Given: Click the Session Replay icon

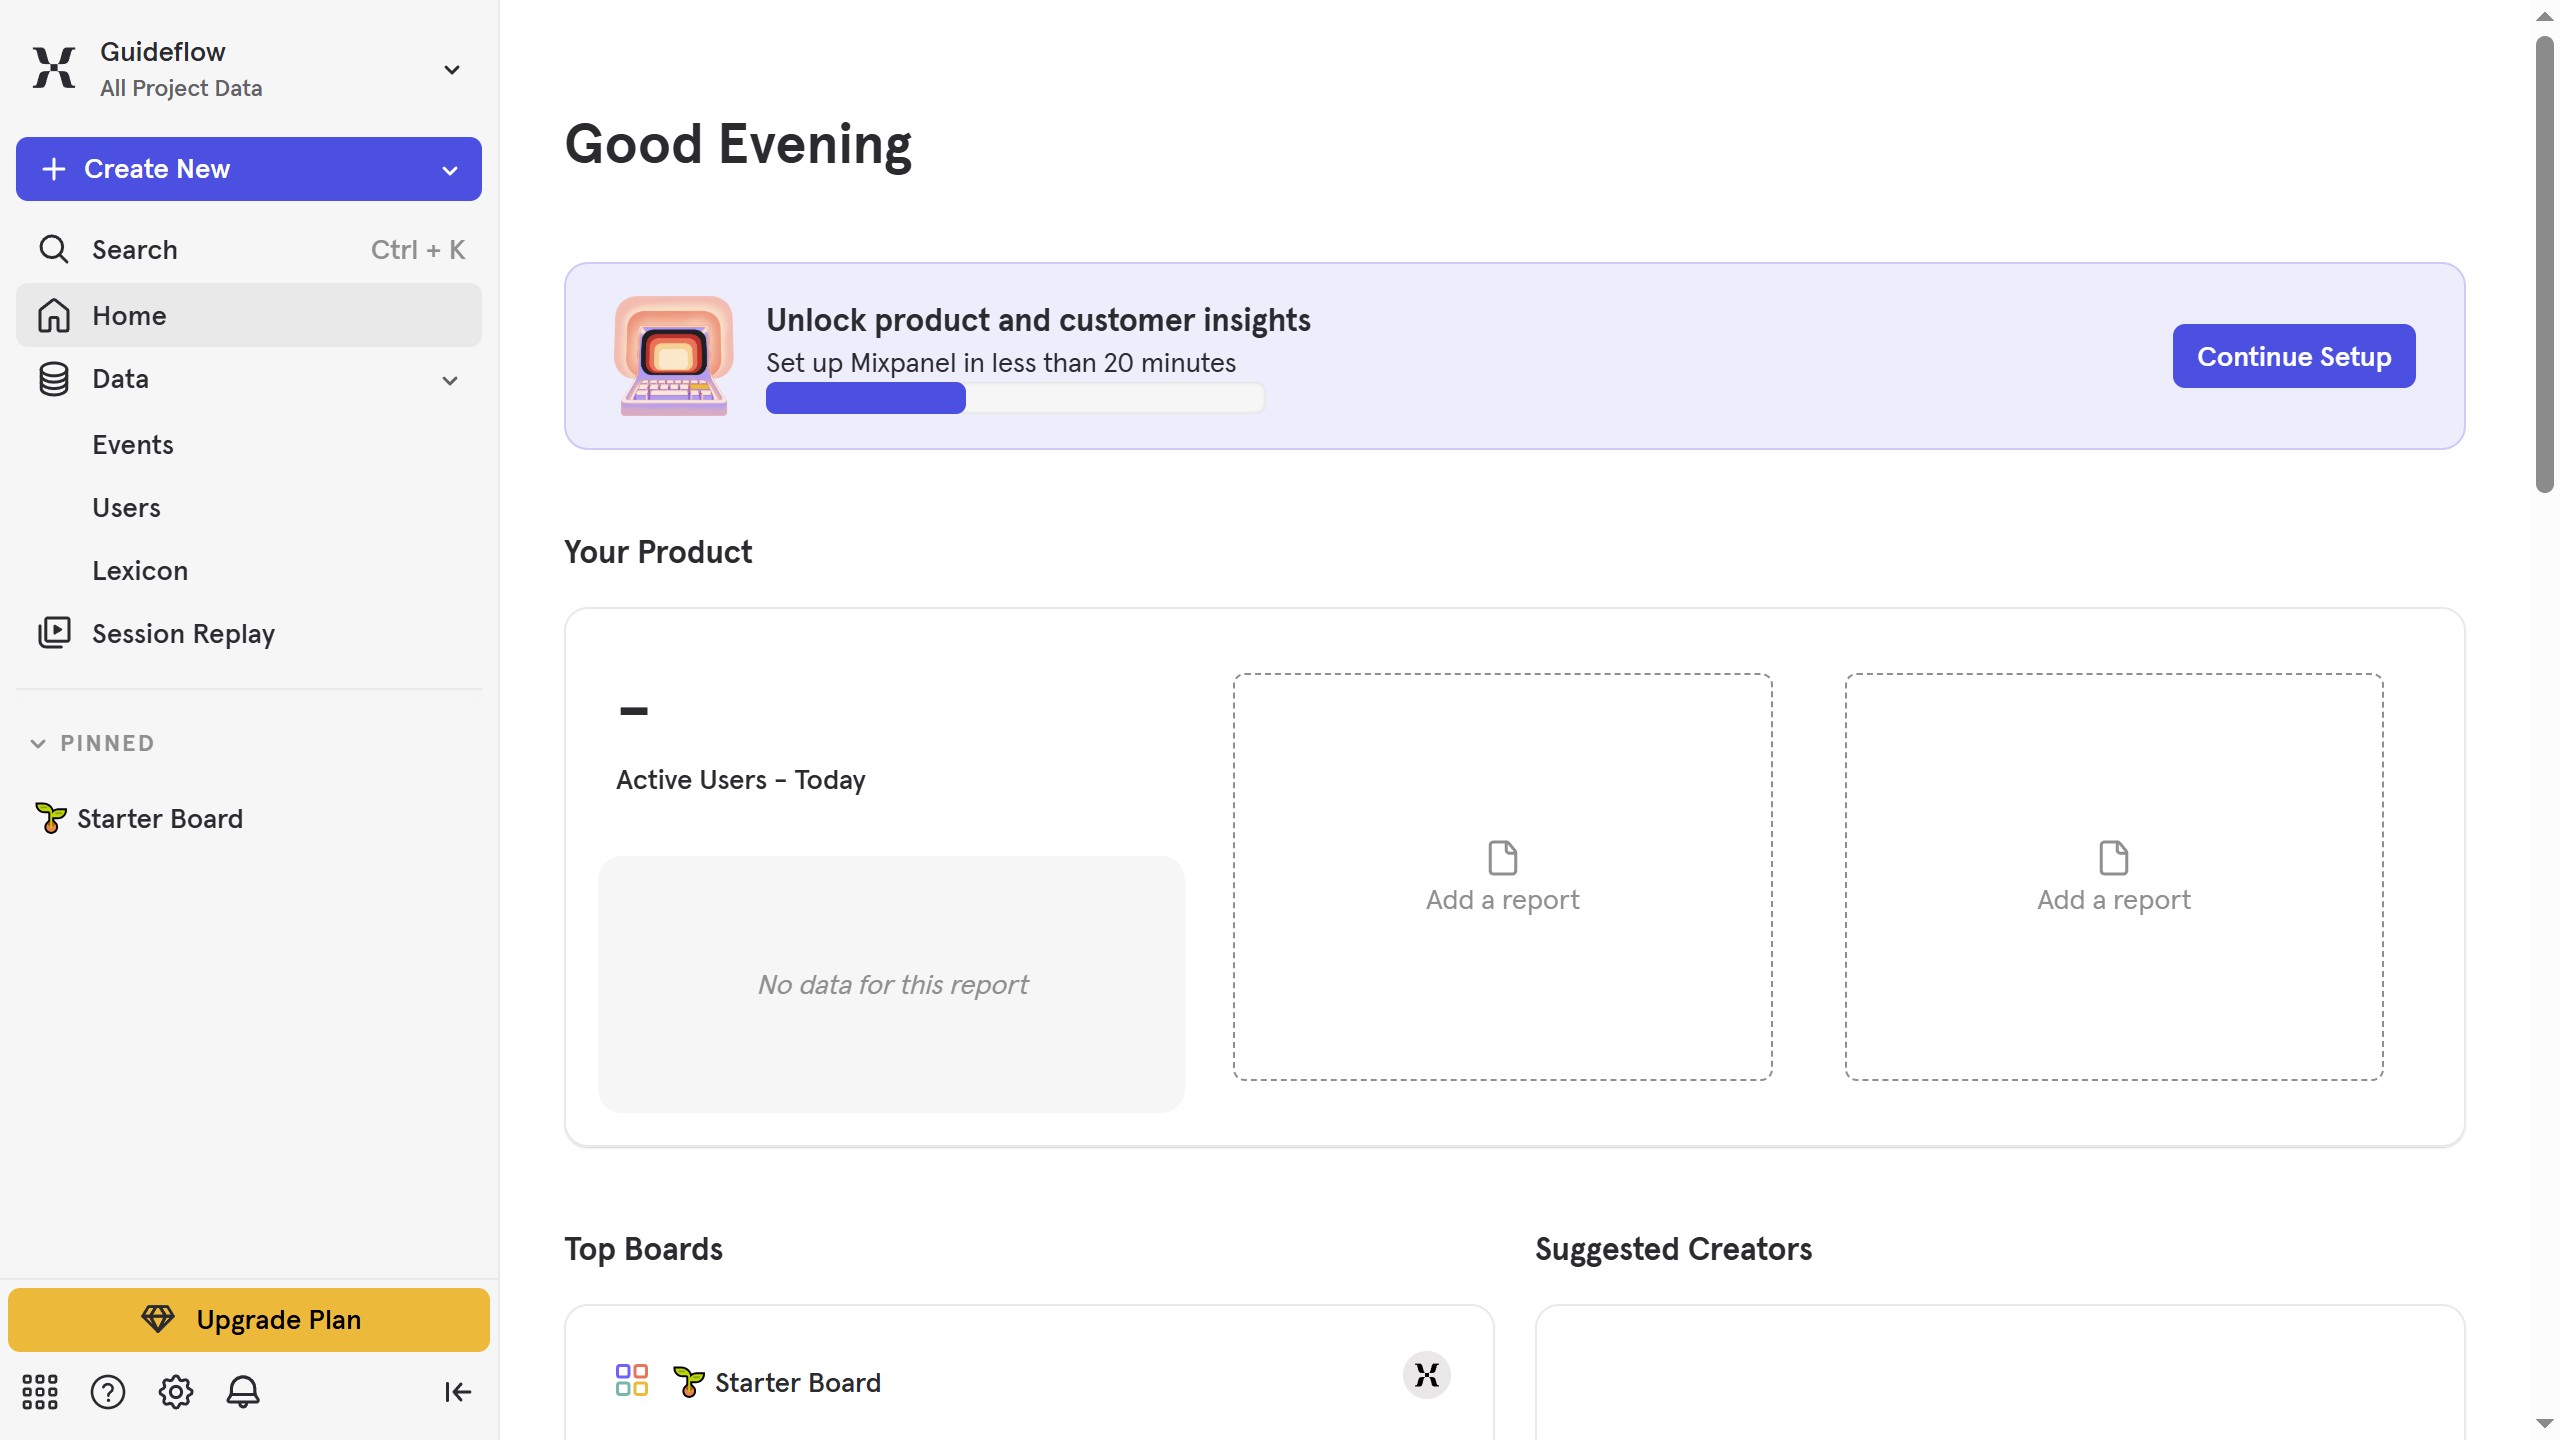Looking at the screenshot, I should pyautogui.click(x=54, y=633).
